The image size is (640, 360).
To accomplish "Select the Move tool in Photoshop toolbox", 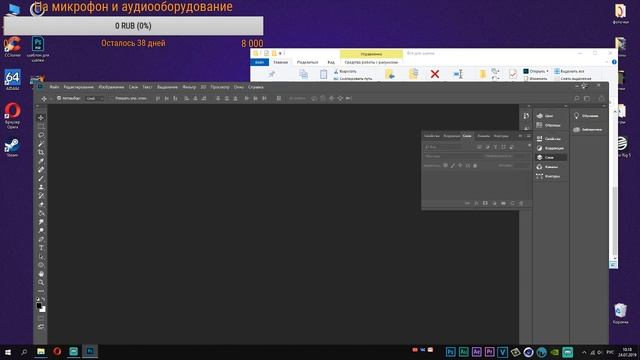I will (41, 118).
